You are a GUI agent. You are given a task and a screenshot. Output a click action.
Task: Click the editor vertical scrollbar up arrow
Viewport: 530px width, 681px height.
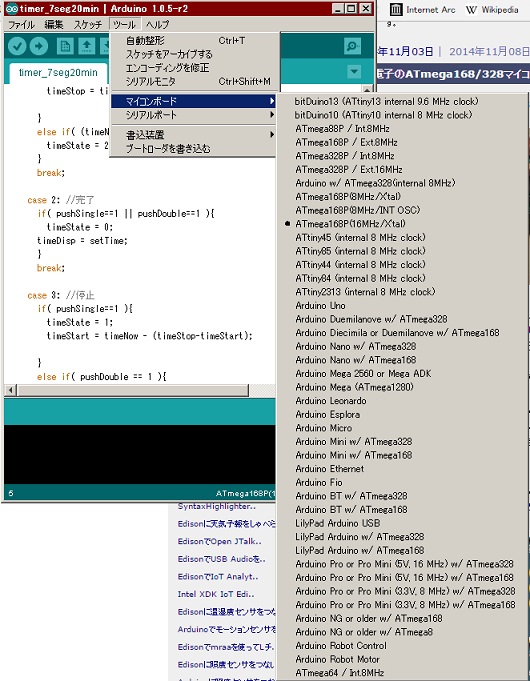tap(367, 89)
